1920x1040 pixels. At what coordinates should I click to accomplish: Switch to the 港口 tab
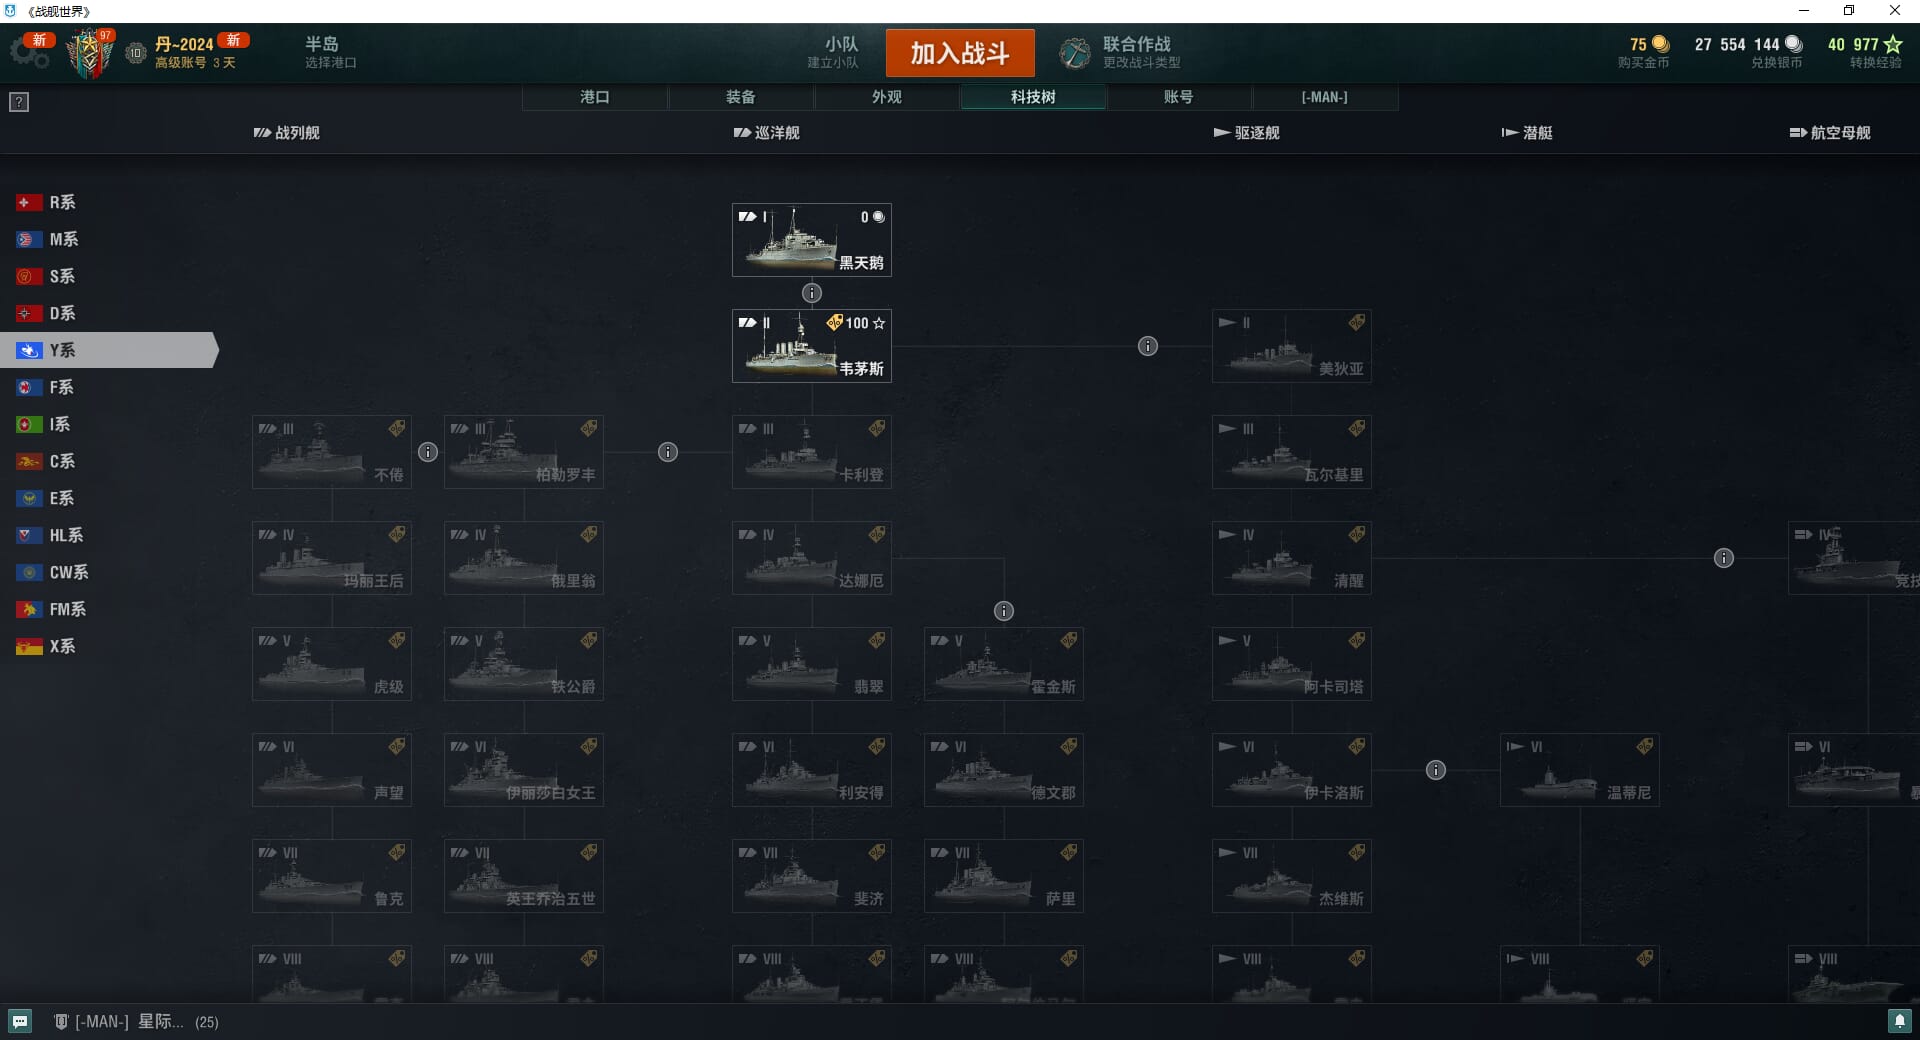595,97
